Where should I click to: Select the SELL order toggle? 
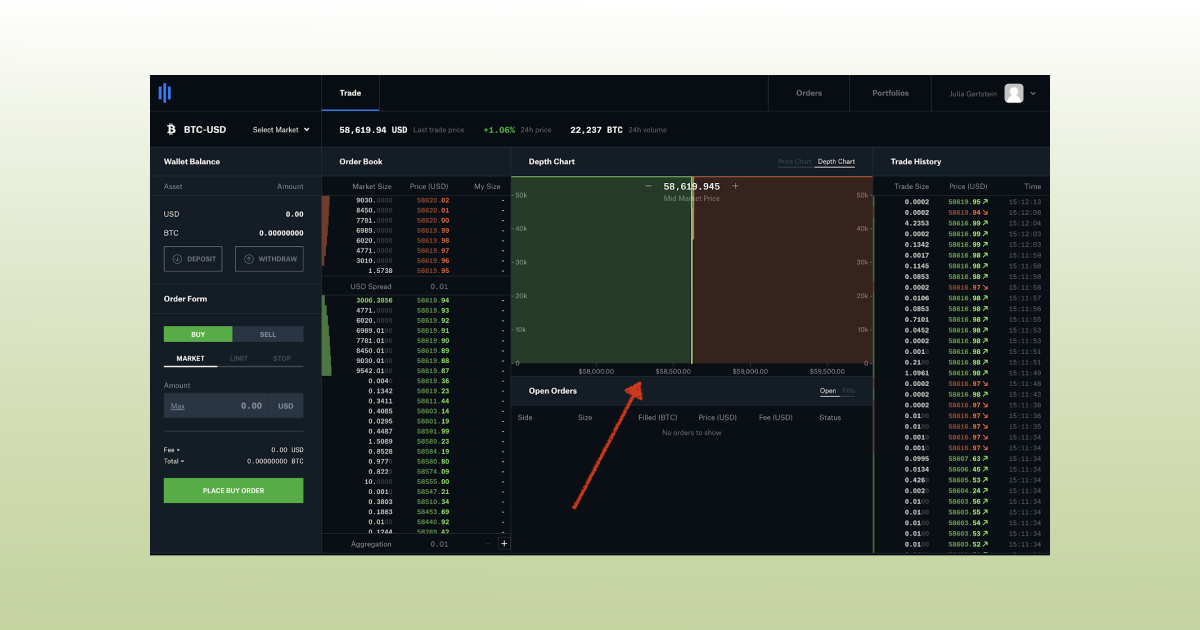pyautogui.click(x=268, y=334)
